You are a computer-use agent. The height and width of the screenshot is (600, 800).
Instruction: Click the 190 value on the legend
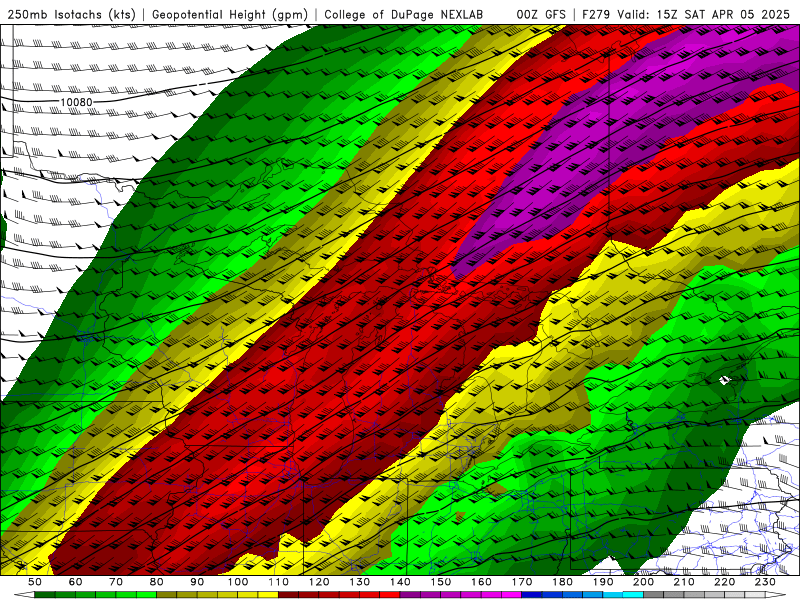pyautogui.click(x=603, y=582)
